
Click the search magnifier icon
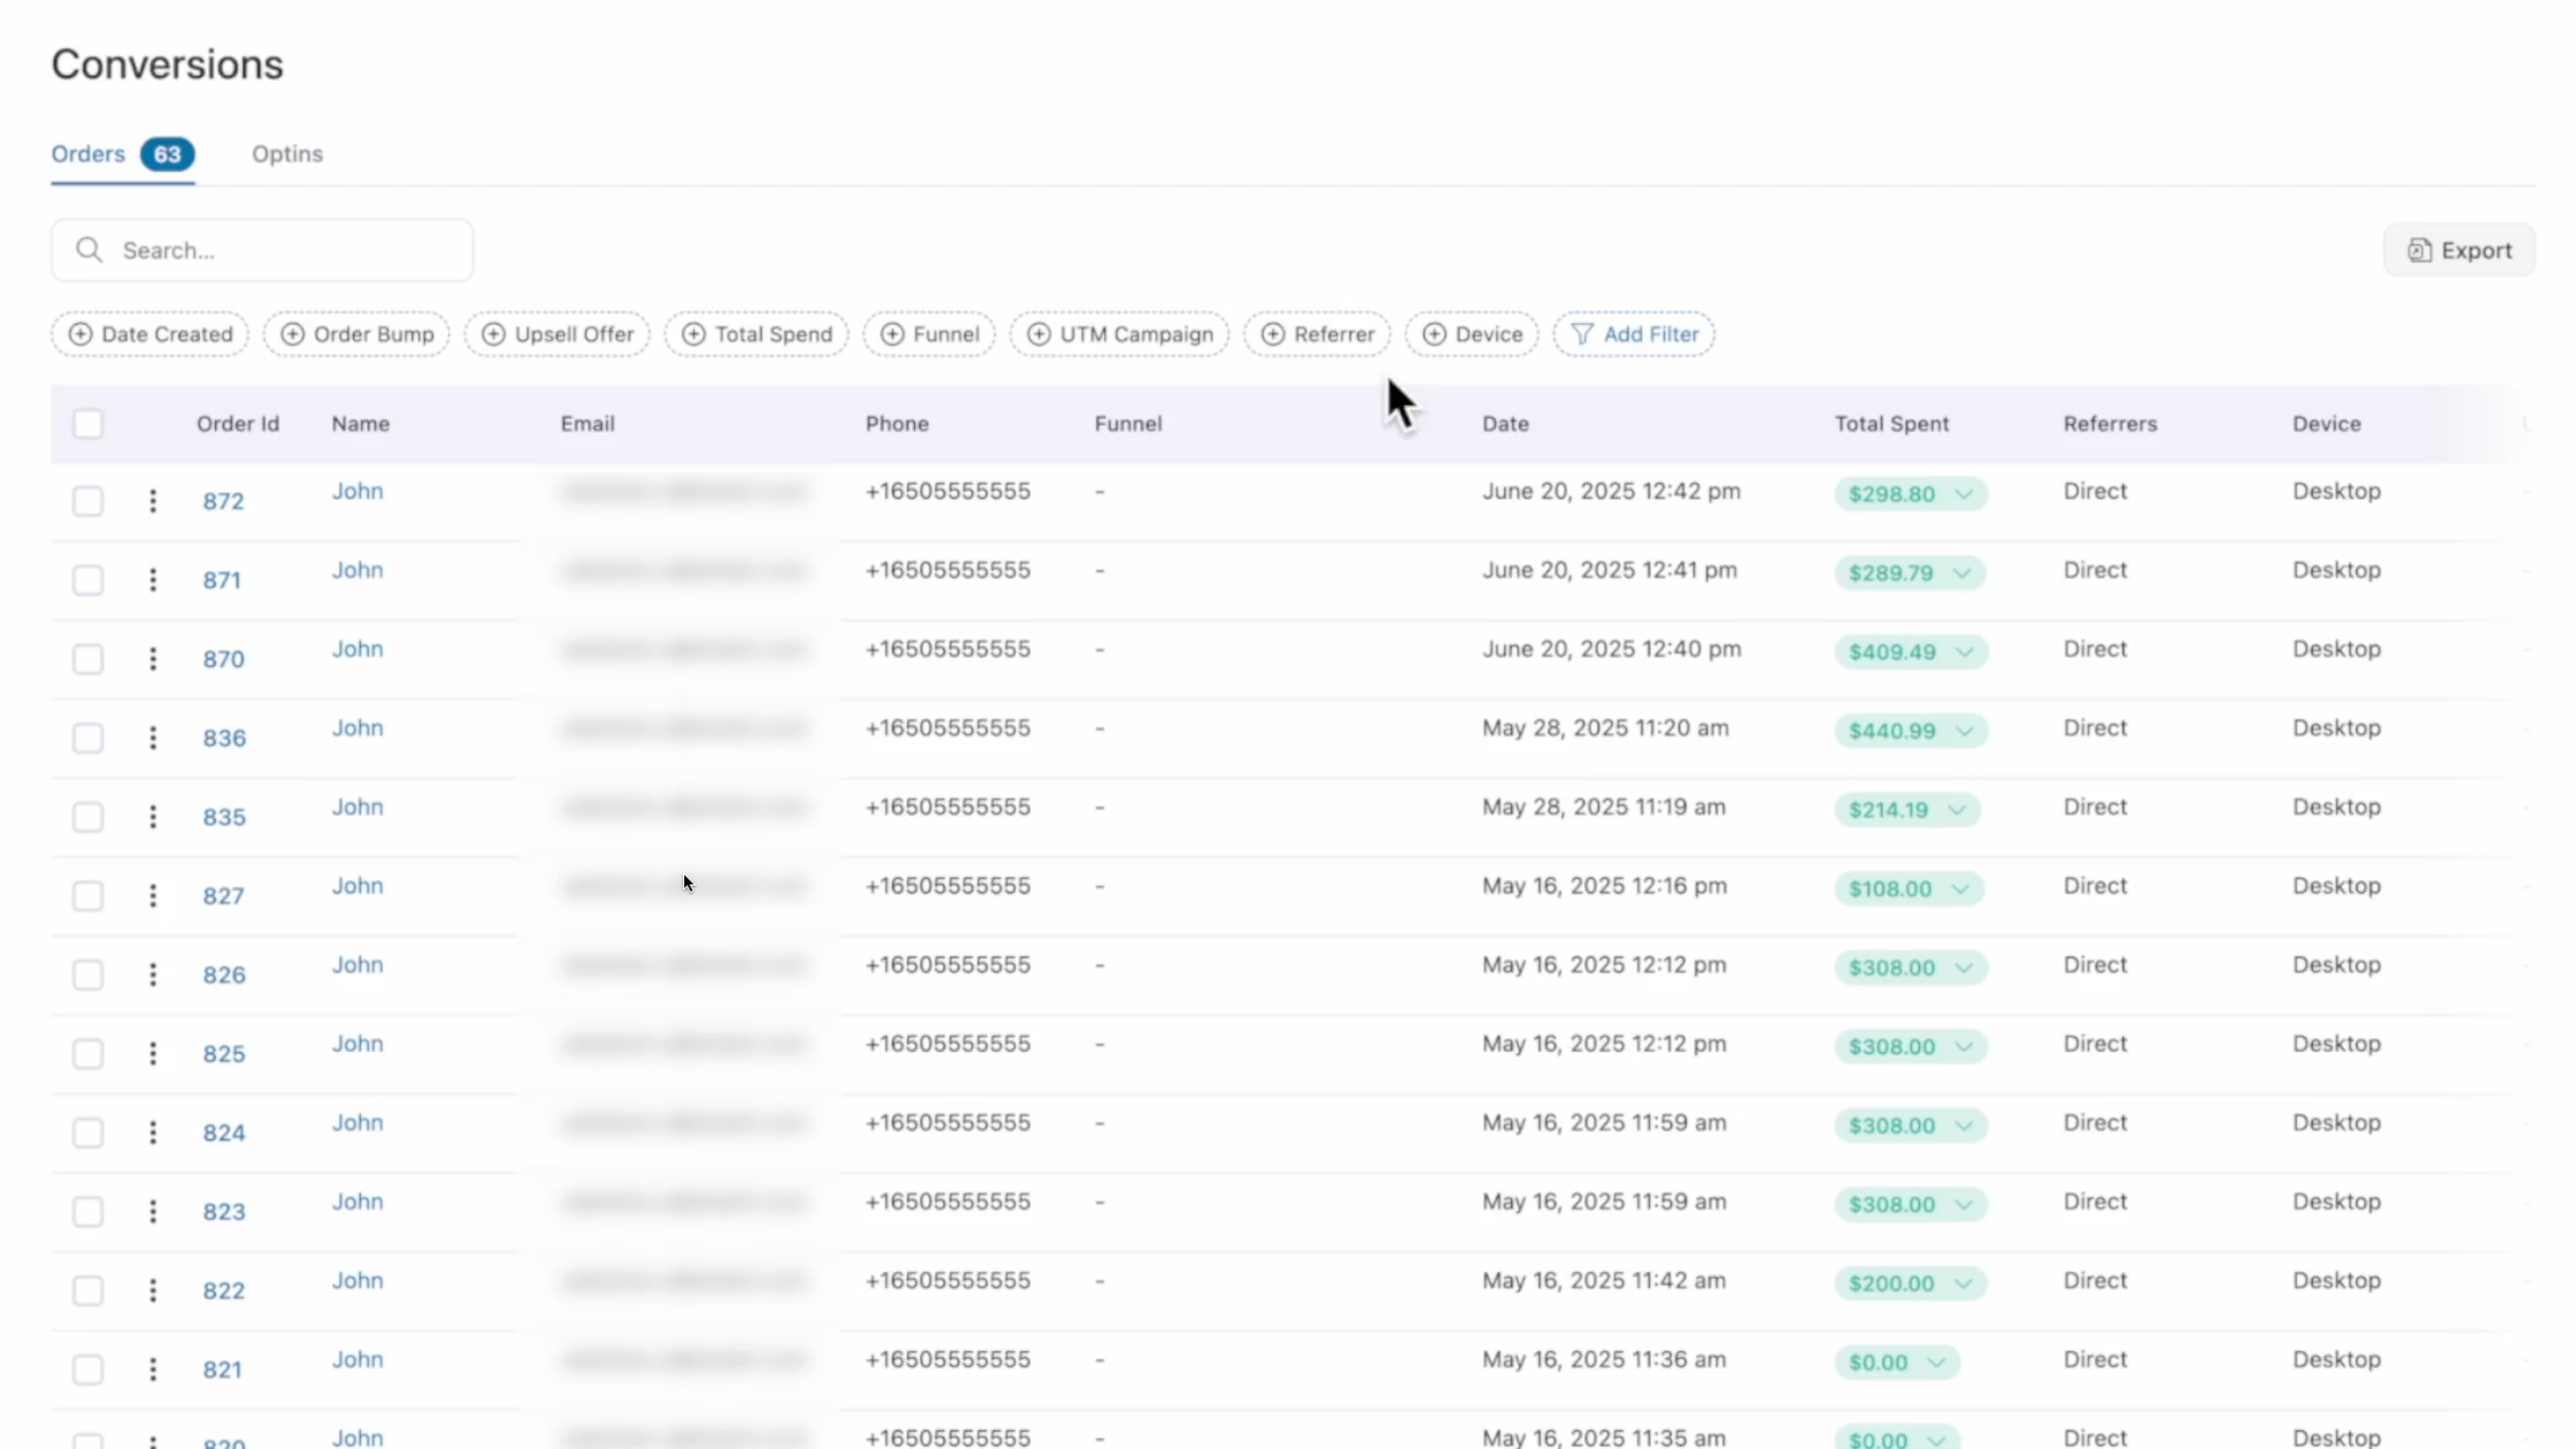tap(89, 250)
